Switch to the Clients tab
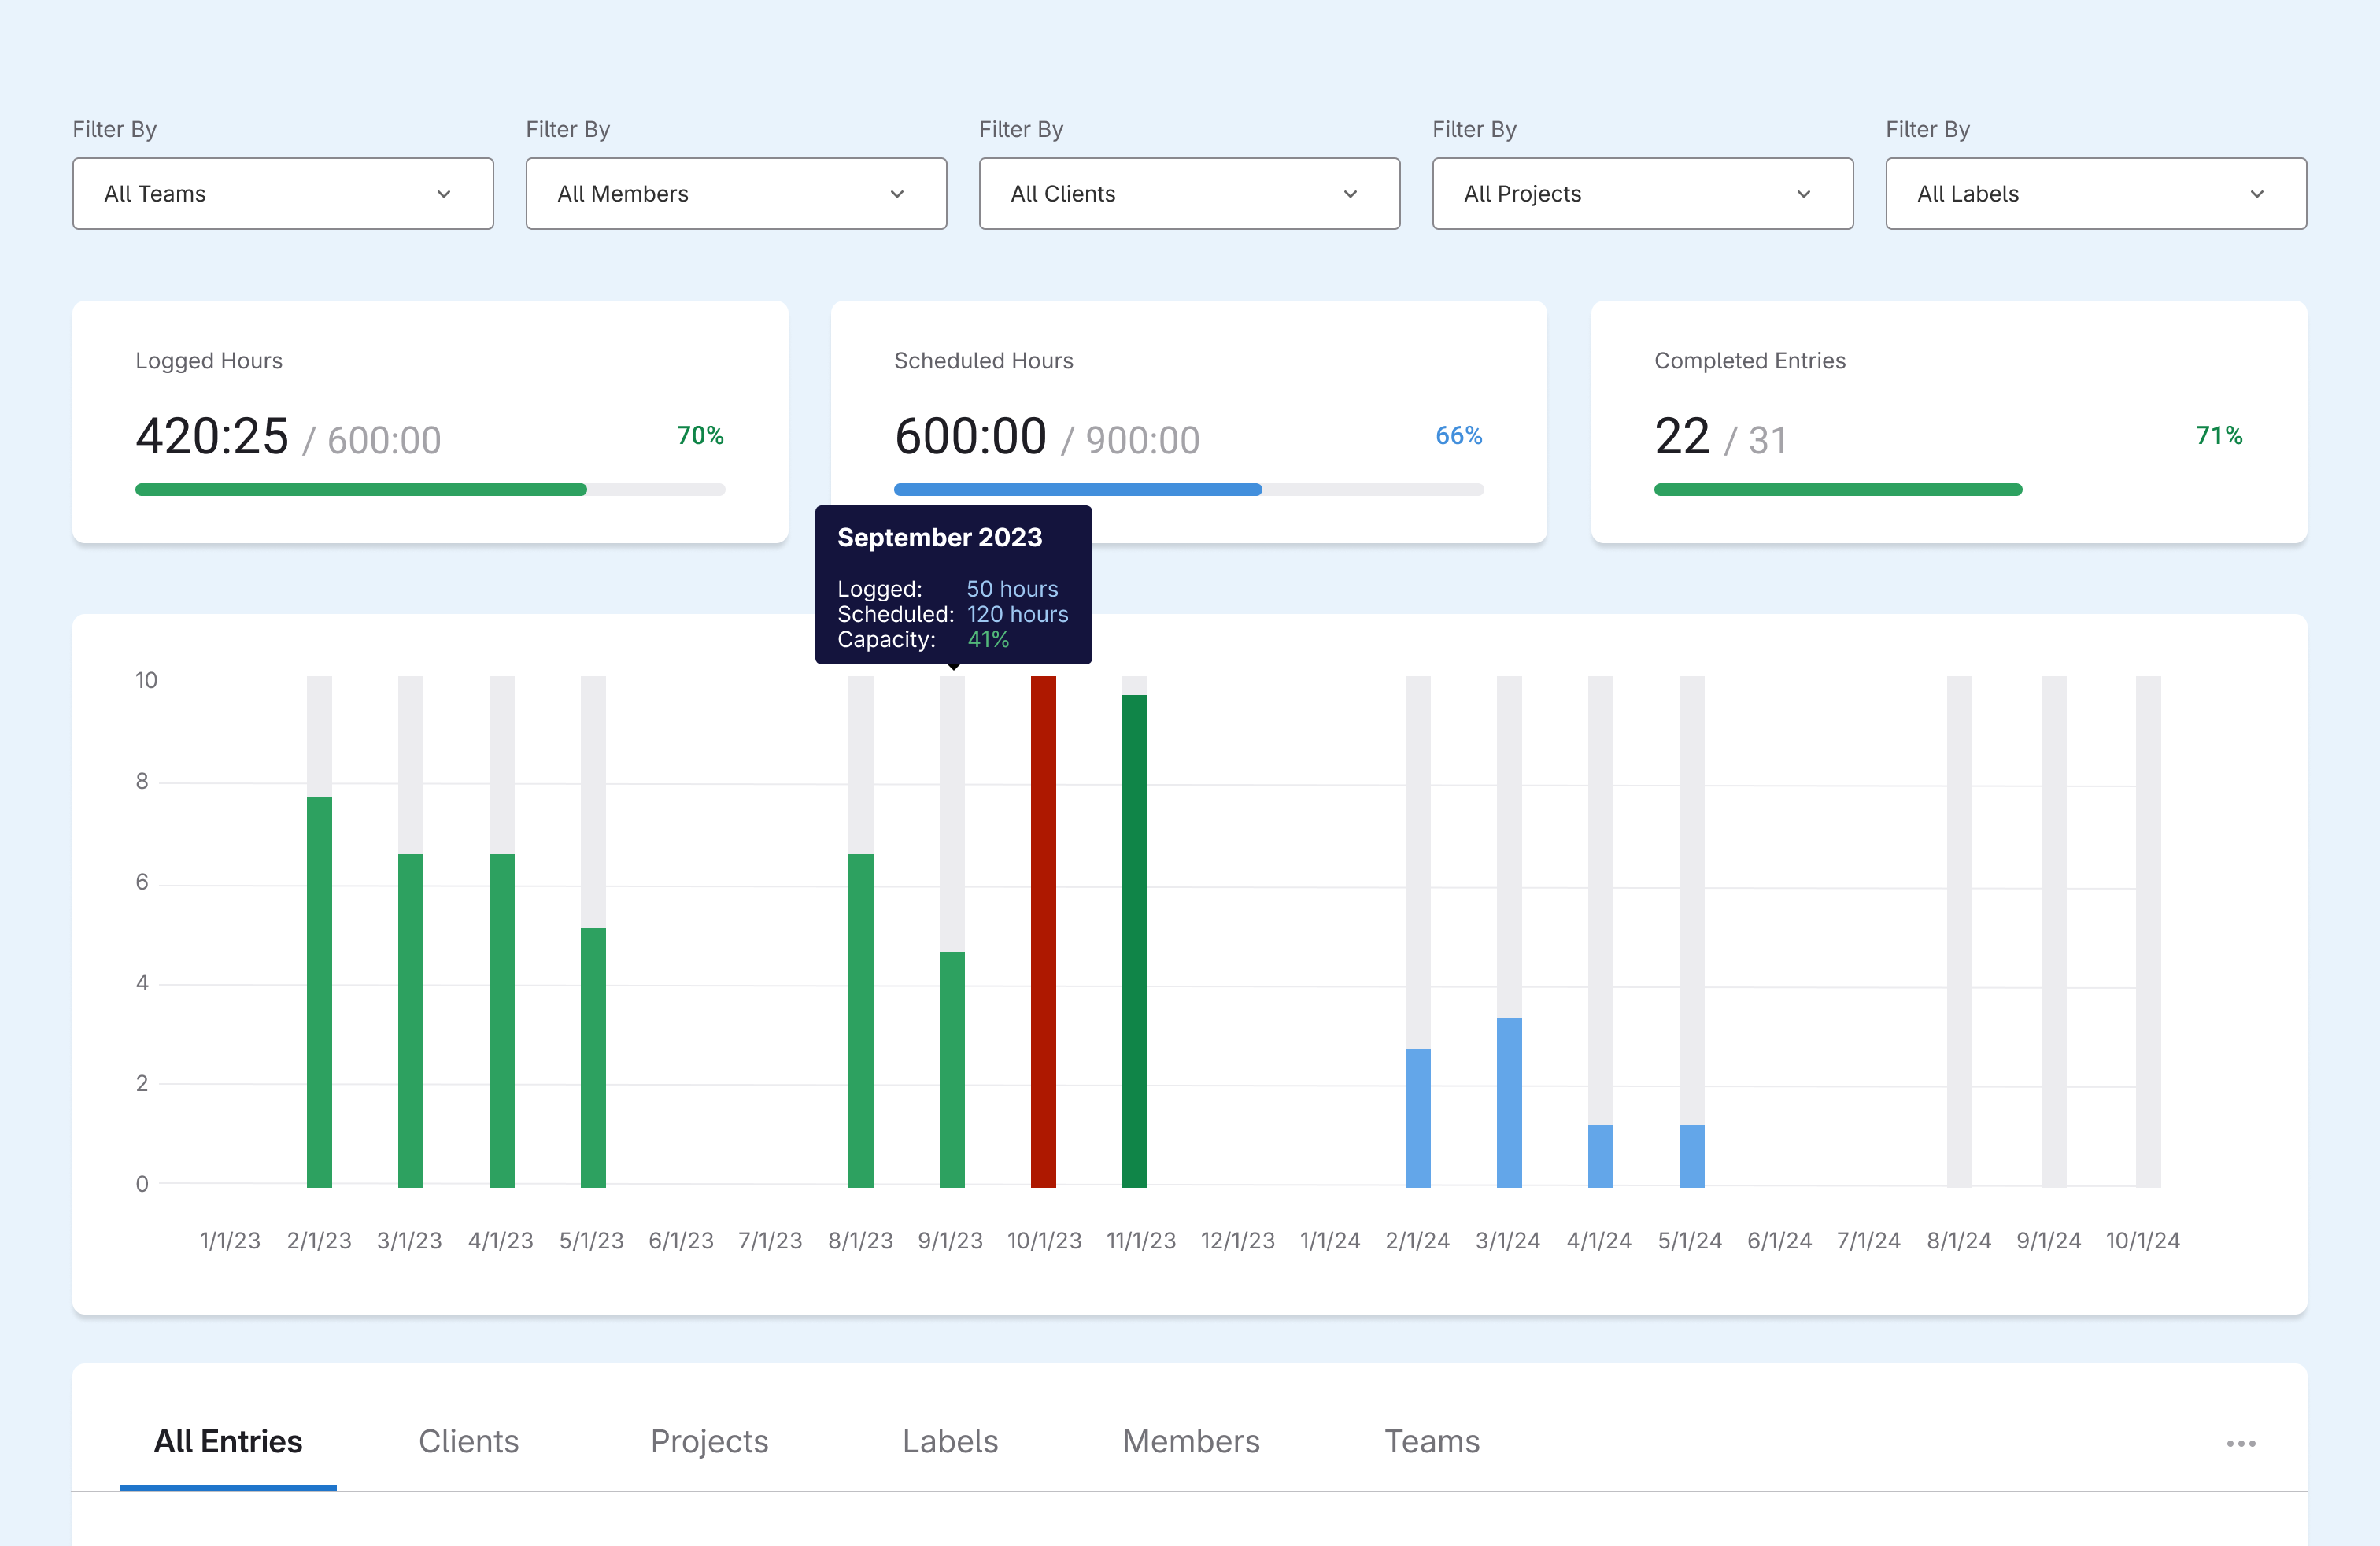2380x1546 pixels. click(468, 1441)
